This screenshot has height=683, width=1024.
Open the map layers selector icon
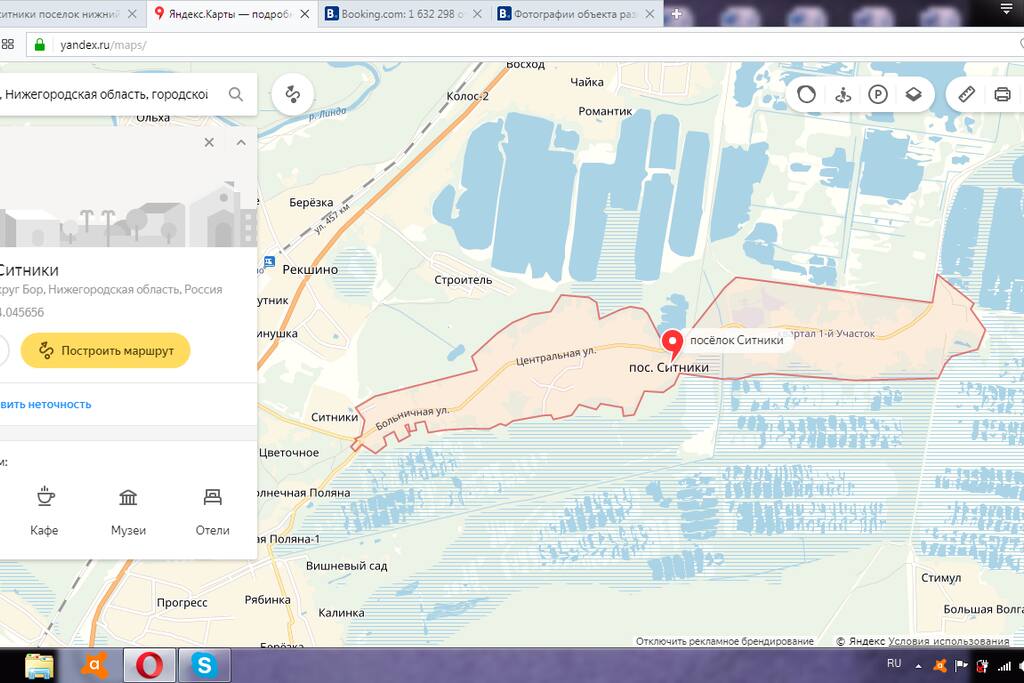point(914,95)
